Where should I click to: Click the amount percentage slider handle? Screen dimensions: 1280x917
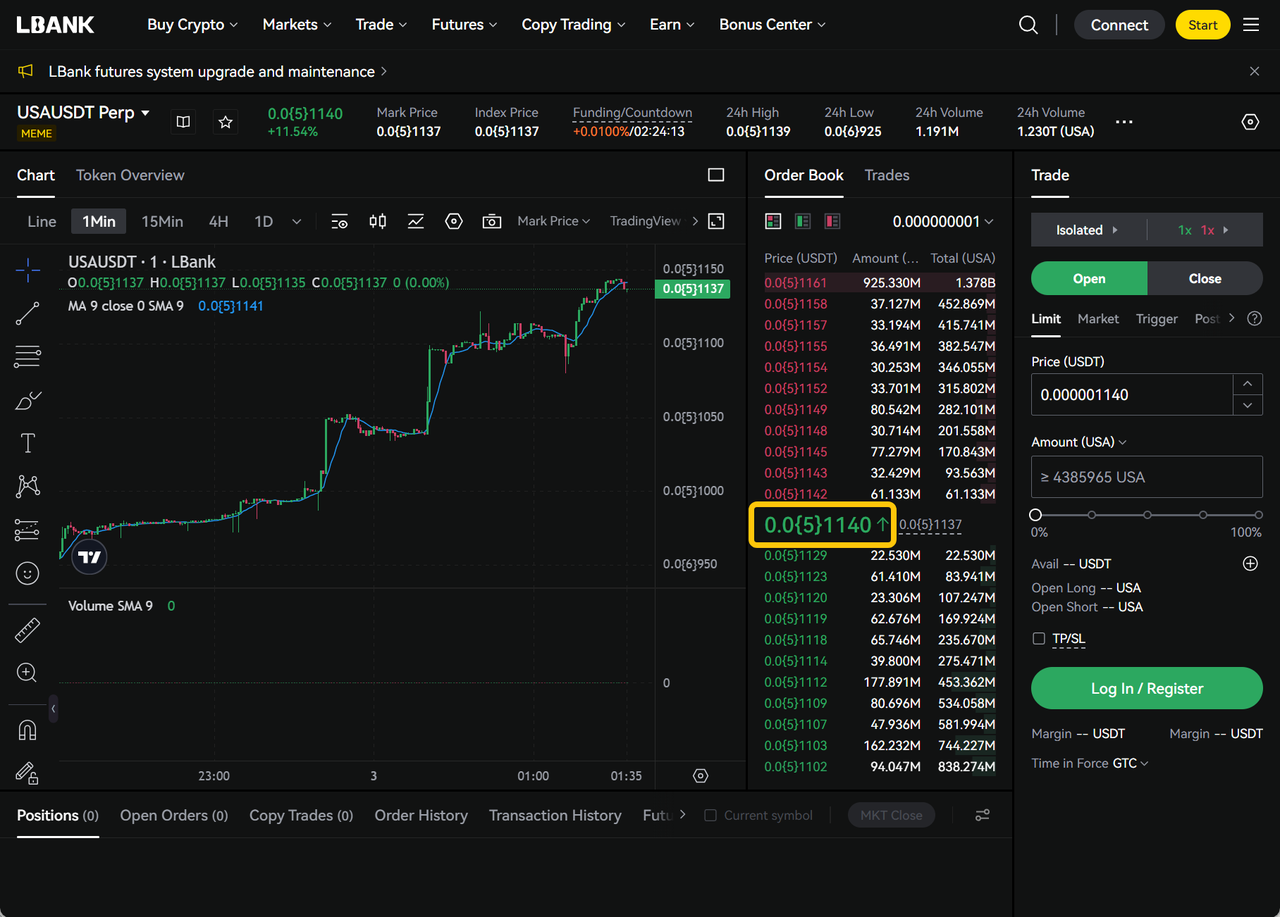click(1036, 515)
